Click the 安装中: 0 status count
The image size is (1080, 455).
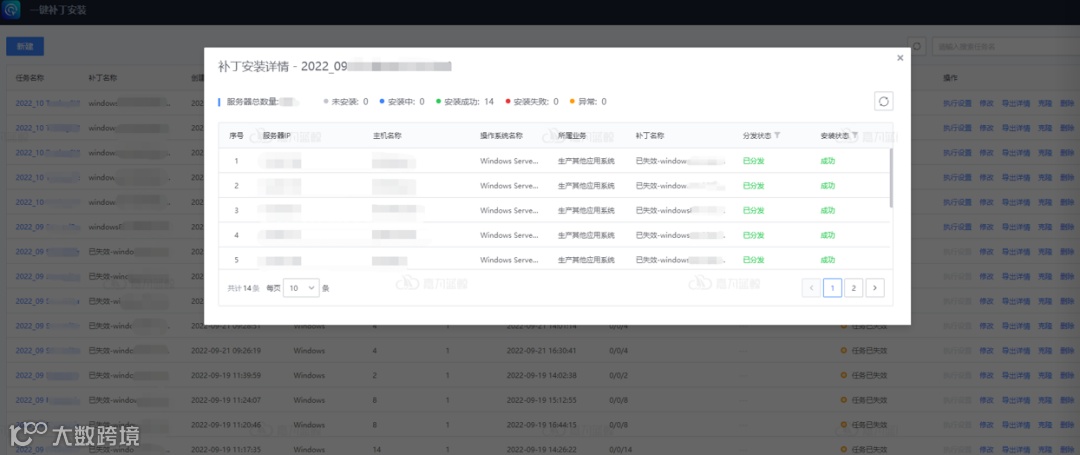402,101
